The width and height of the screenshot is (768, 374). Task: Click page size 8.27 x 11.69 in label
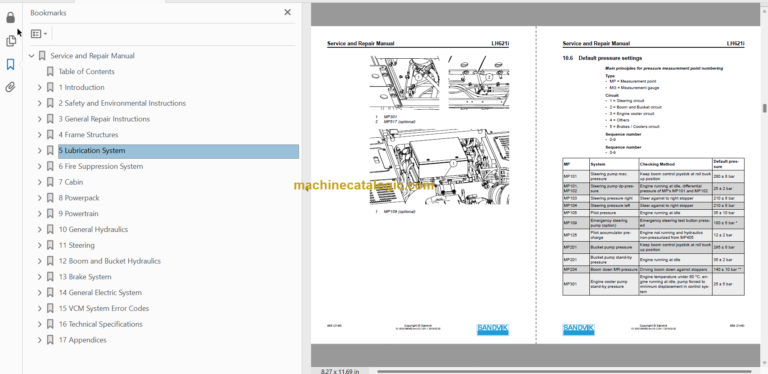pos(340,371)
